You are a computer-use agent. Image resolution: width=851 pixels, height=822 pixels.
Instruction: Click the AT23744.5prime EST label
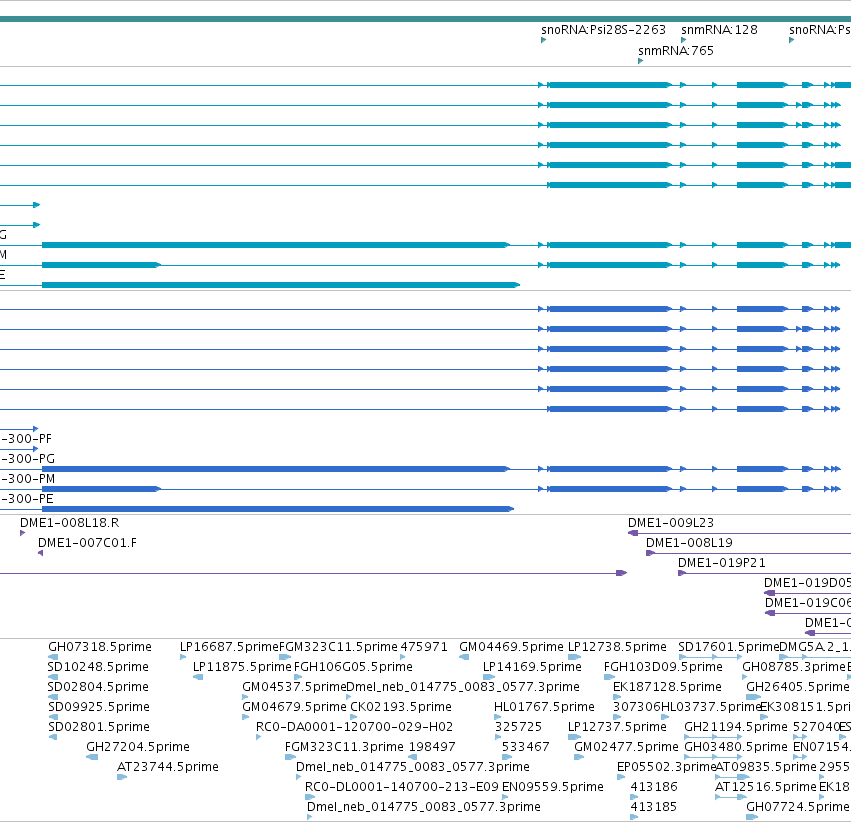(x=168, y=768)
